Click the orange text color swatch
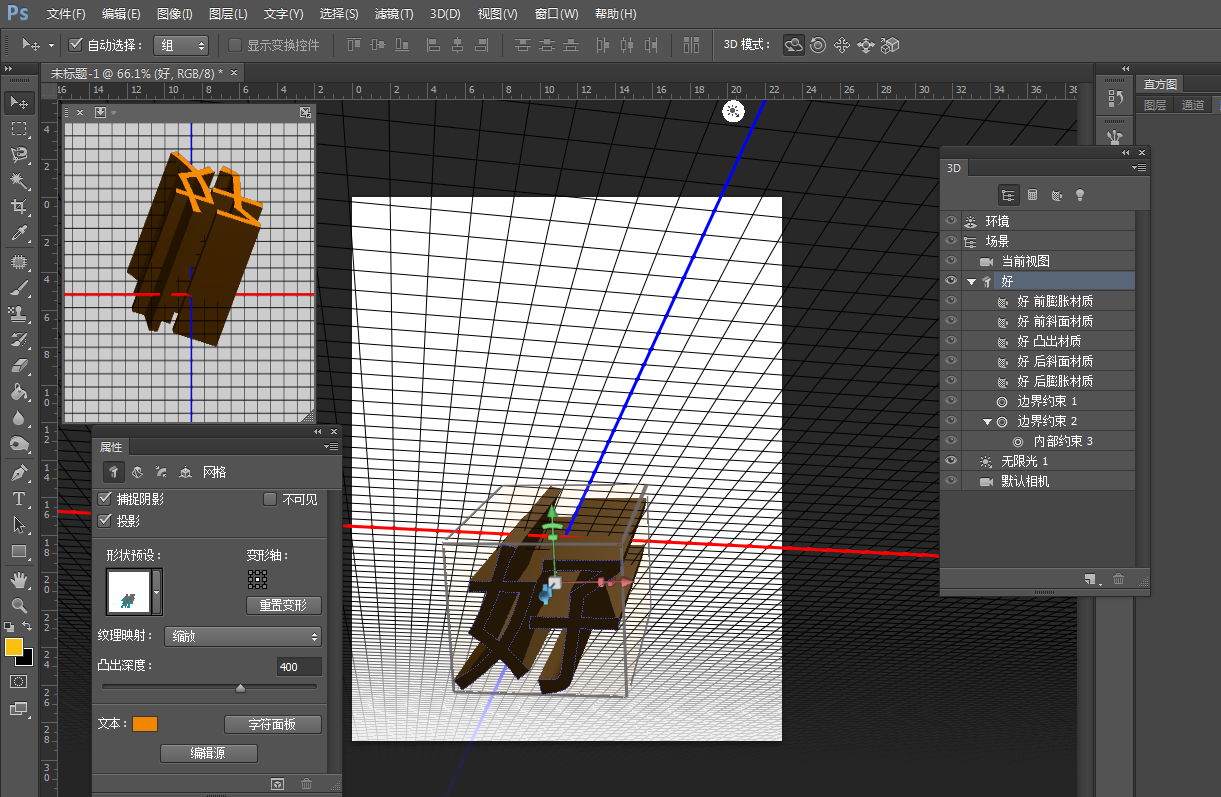The height and width of the screenshot is (797, 1221). [145, 724]
